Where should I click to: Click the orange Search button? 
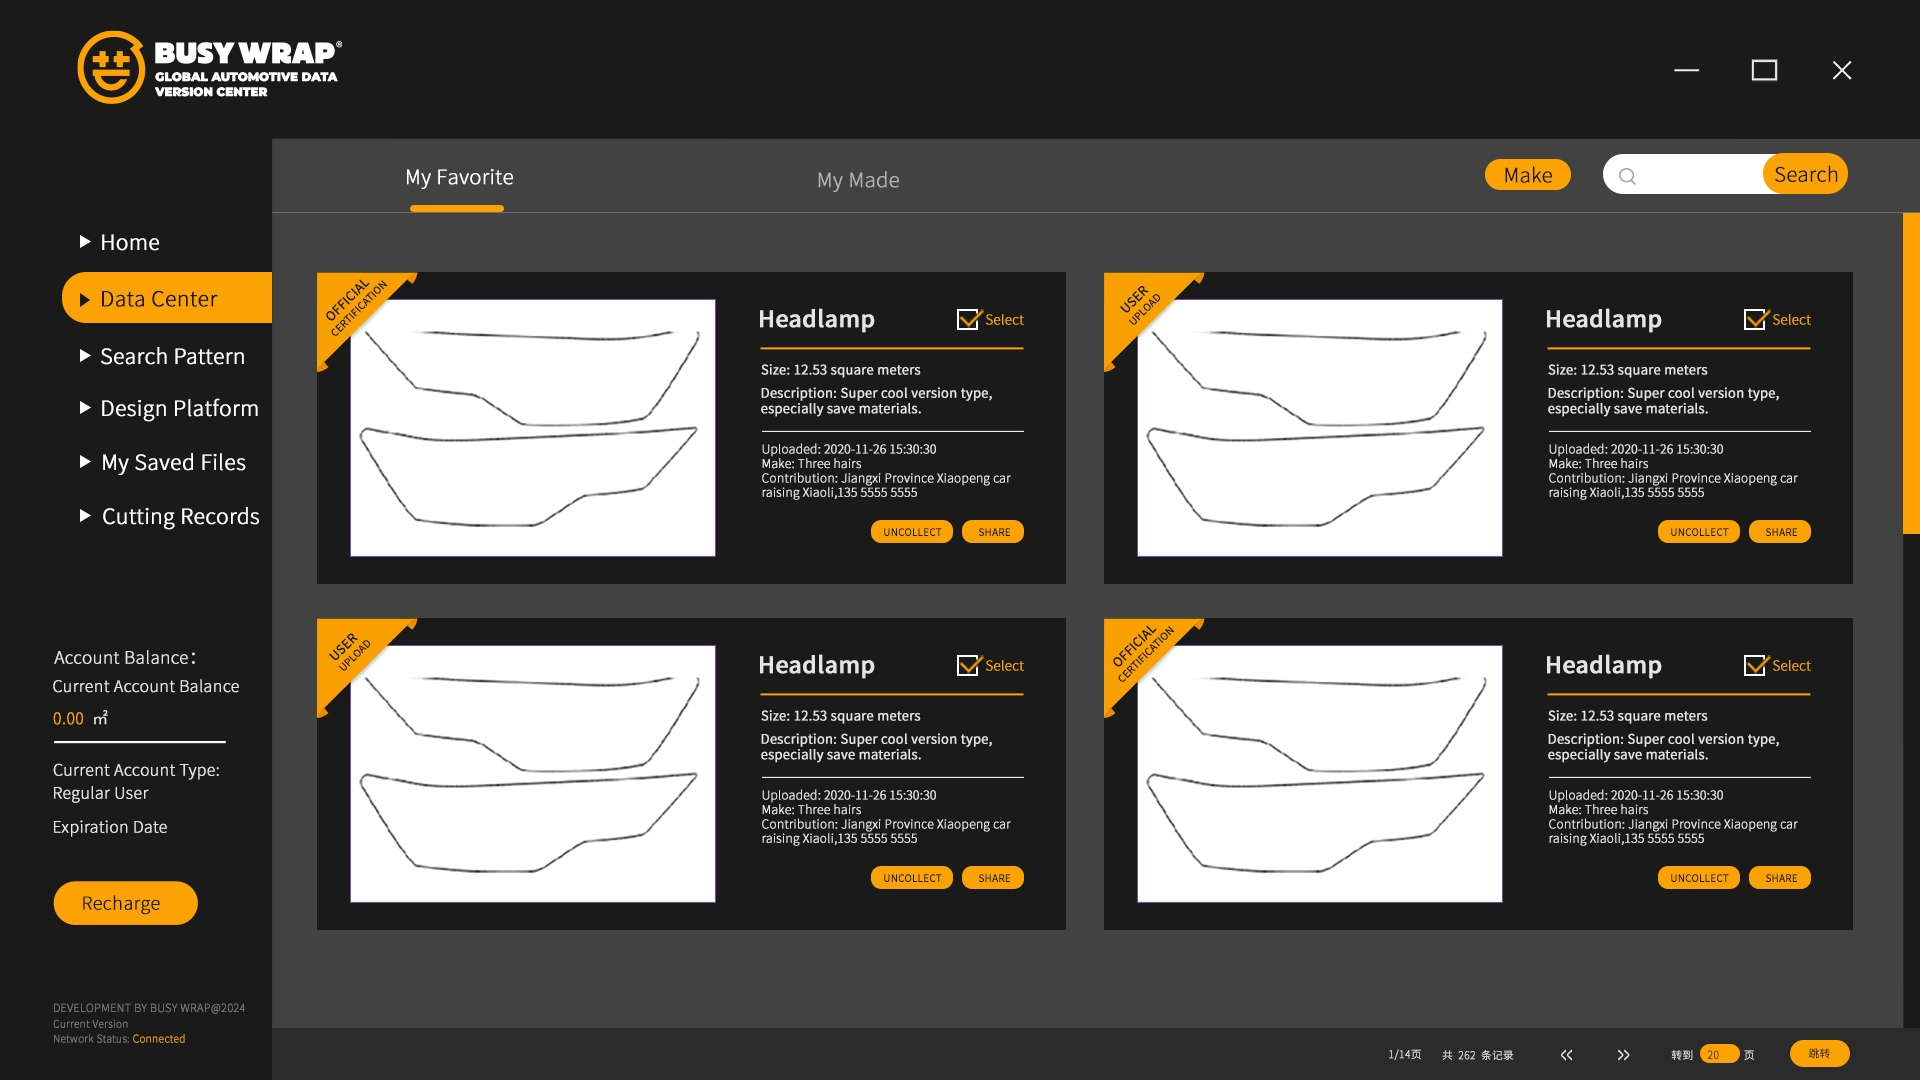[1805, 174]
